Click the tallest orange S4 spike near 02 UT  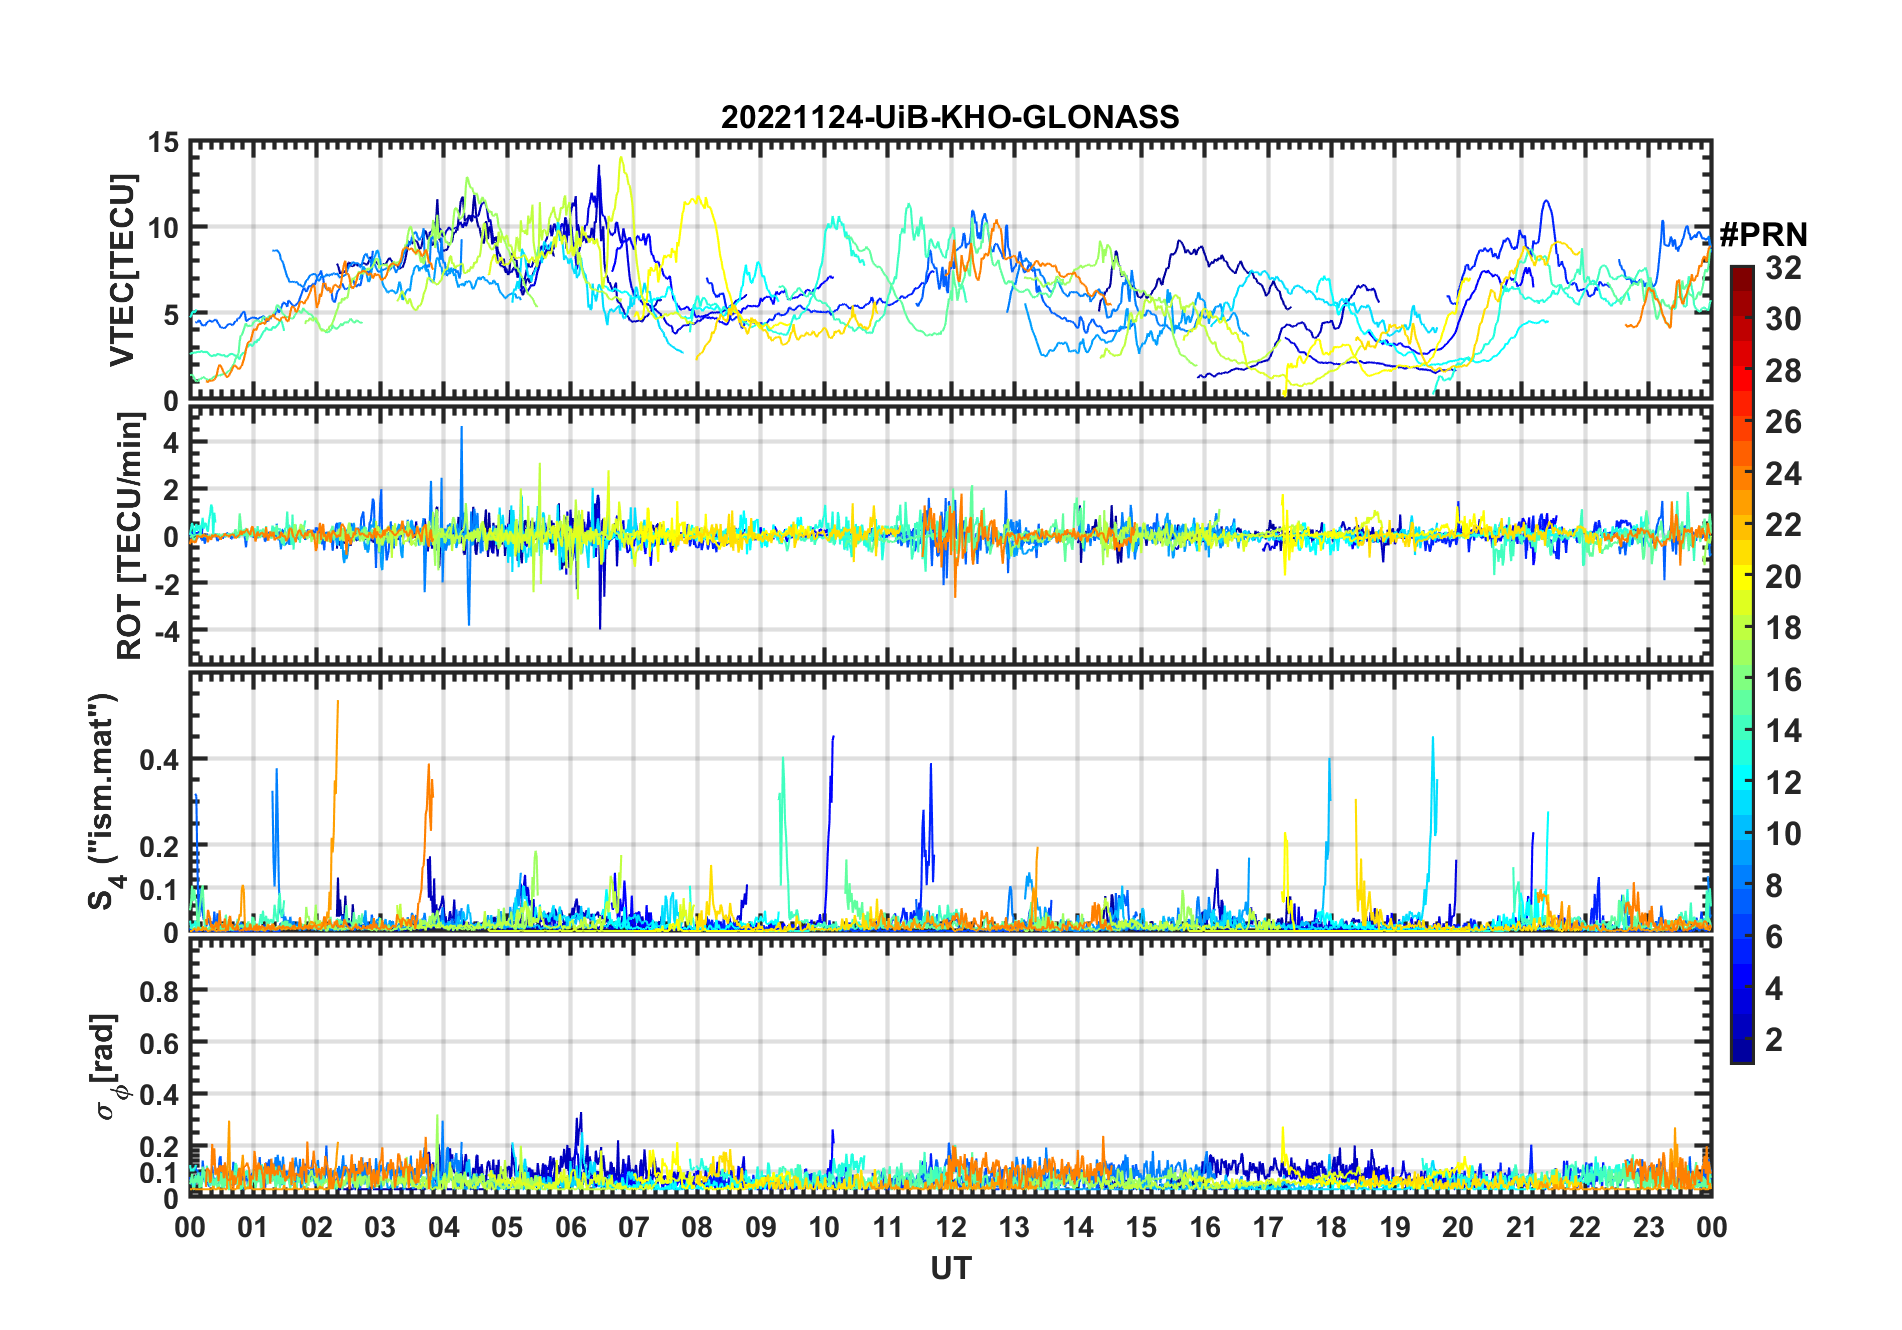337,704
